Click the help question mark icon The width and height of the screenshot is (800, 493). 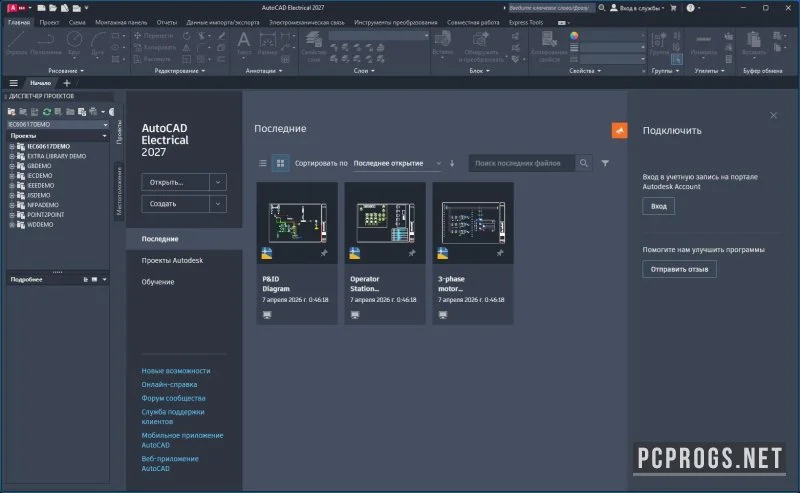690,8
